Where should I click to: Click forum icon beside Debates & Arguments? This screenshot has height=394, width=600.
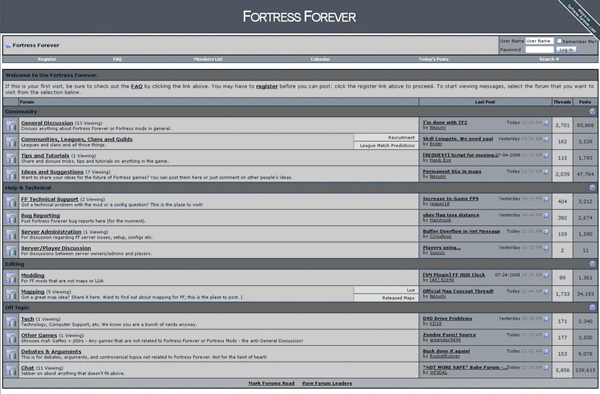coord(11,354)
